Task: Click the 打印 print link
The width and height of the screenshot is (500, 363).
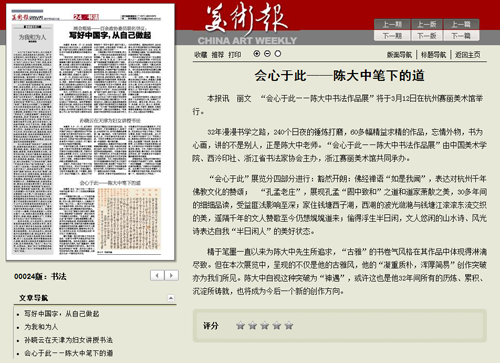Action: [235, 55]
